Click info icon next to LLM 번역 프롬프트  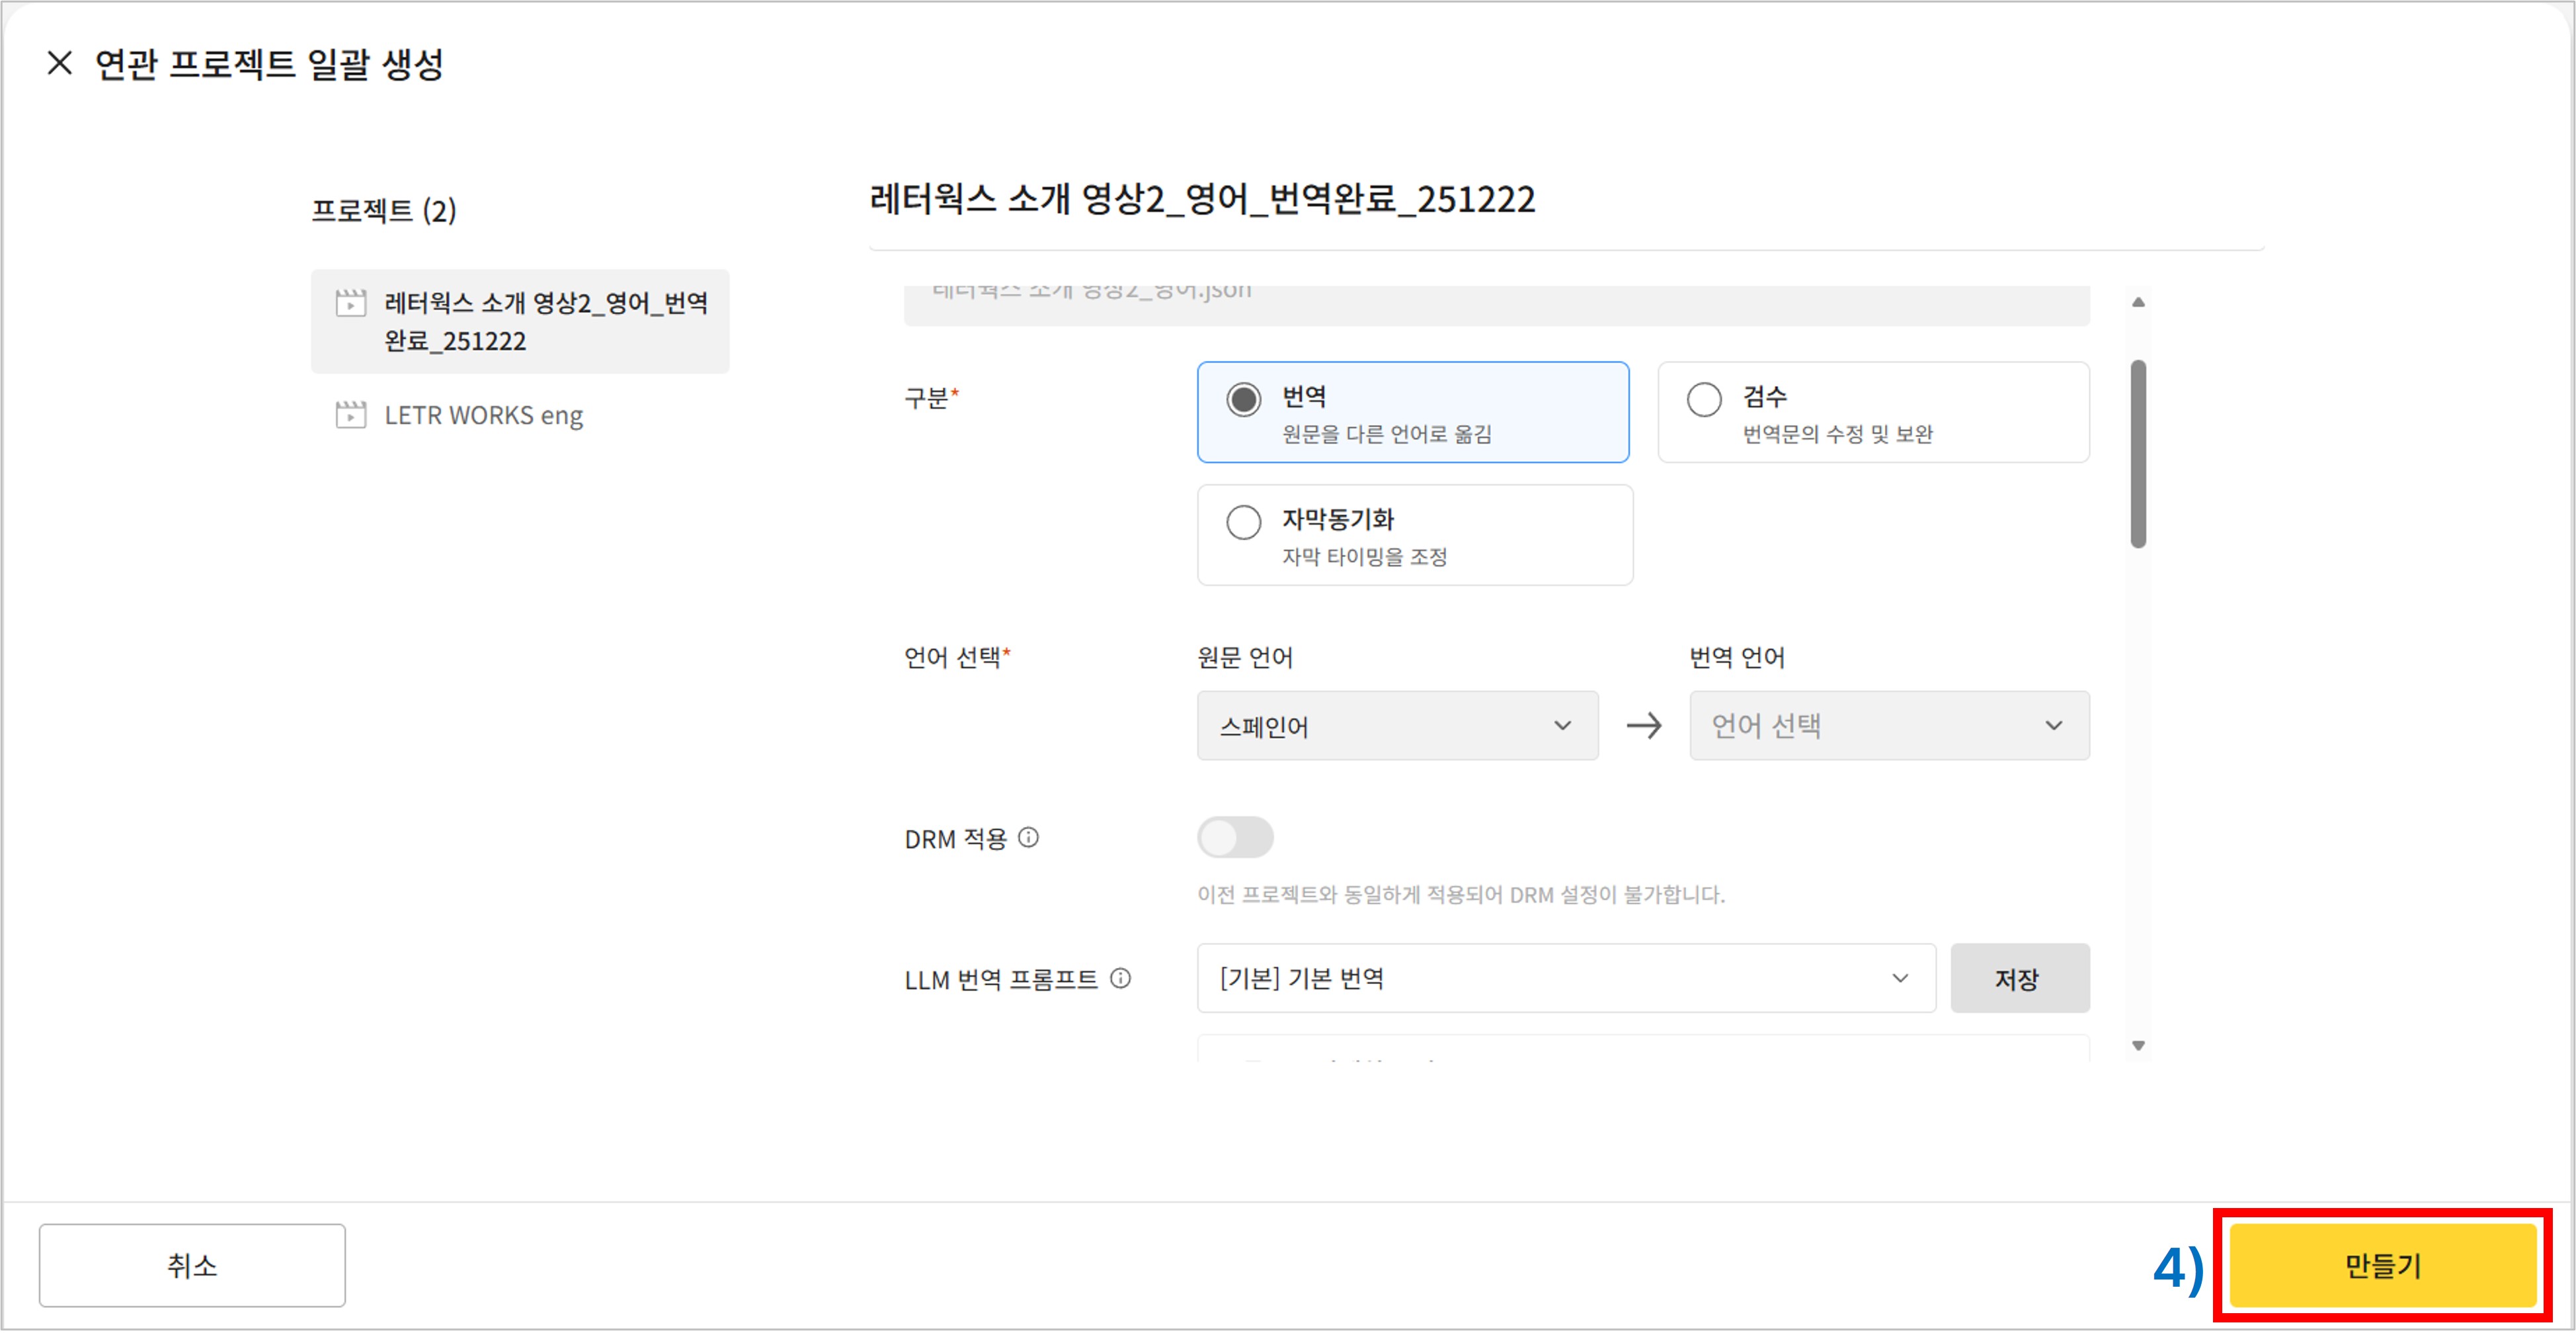click(x=1121, y=978)
